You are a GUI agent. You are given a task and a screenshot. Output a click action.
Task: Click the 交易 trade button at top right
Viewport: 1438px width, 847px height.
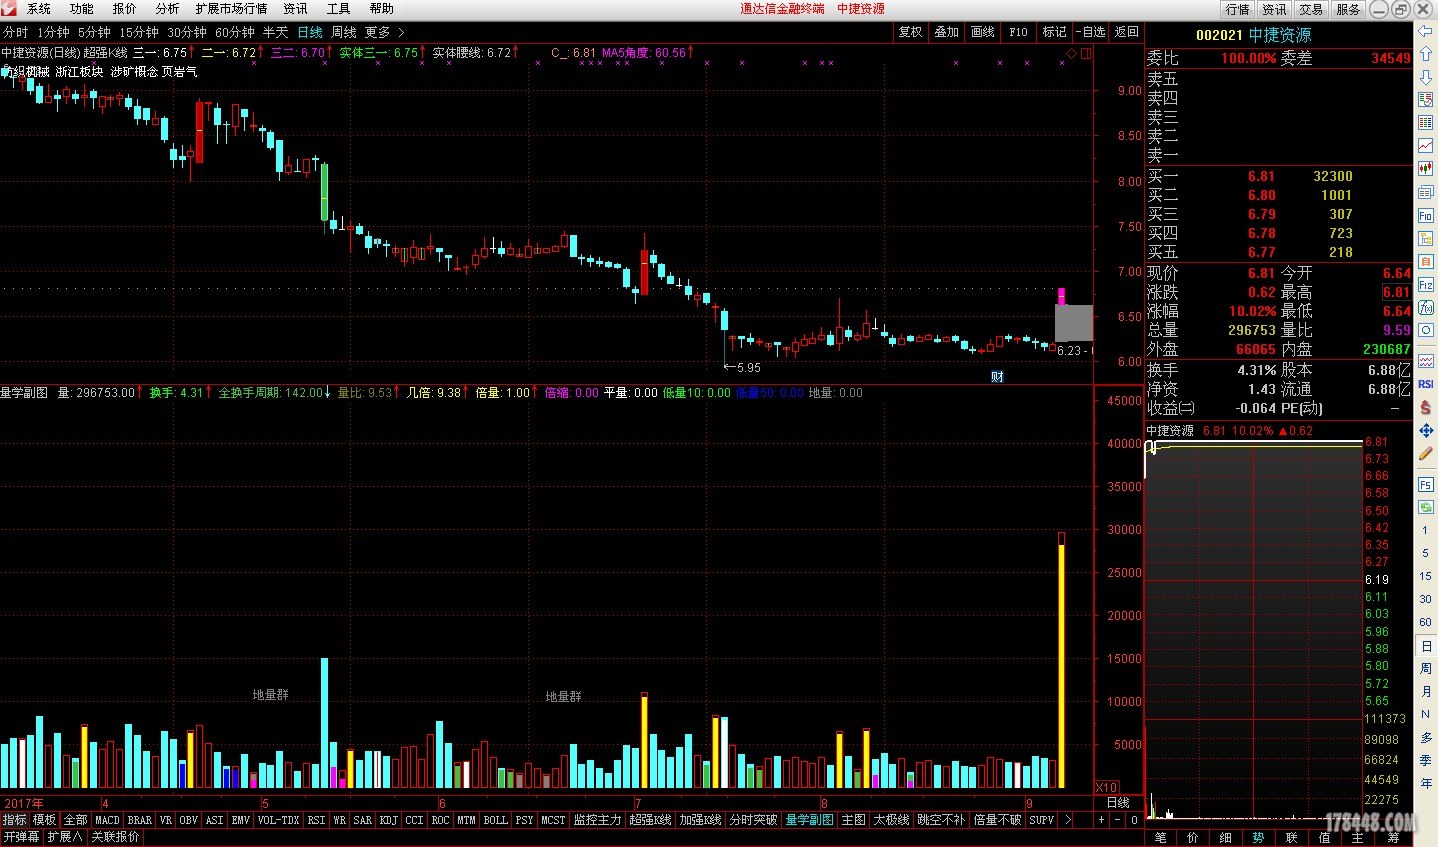pos(1311,9)
